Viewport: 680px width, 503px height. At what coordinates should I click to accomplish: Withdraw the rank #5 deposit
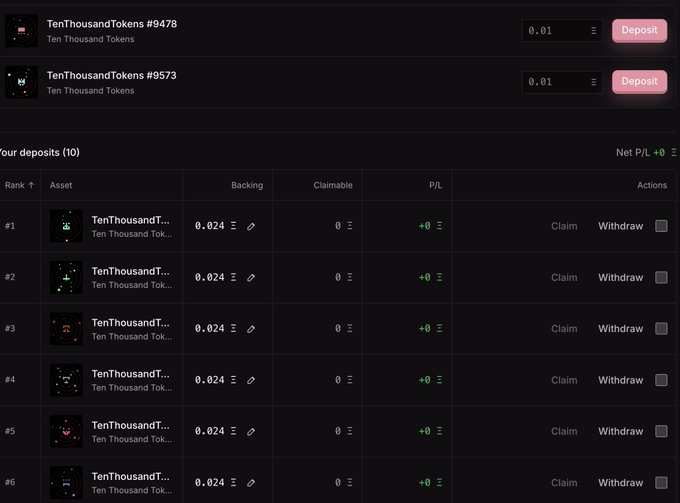click(621, 431)
